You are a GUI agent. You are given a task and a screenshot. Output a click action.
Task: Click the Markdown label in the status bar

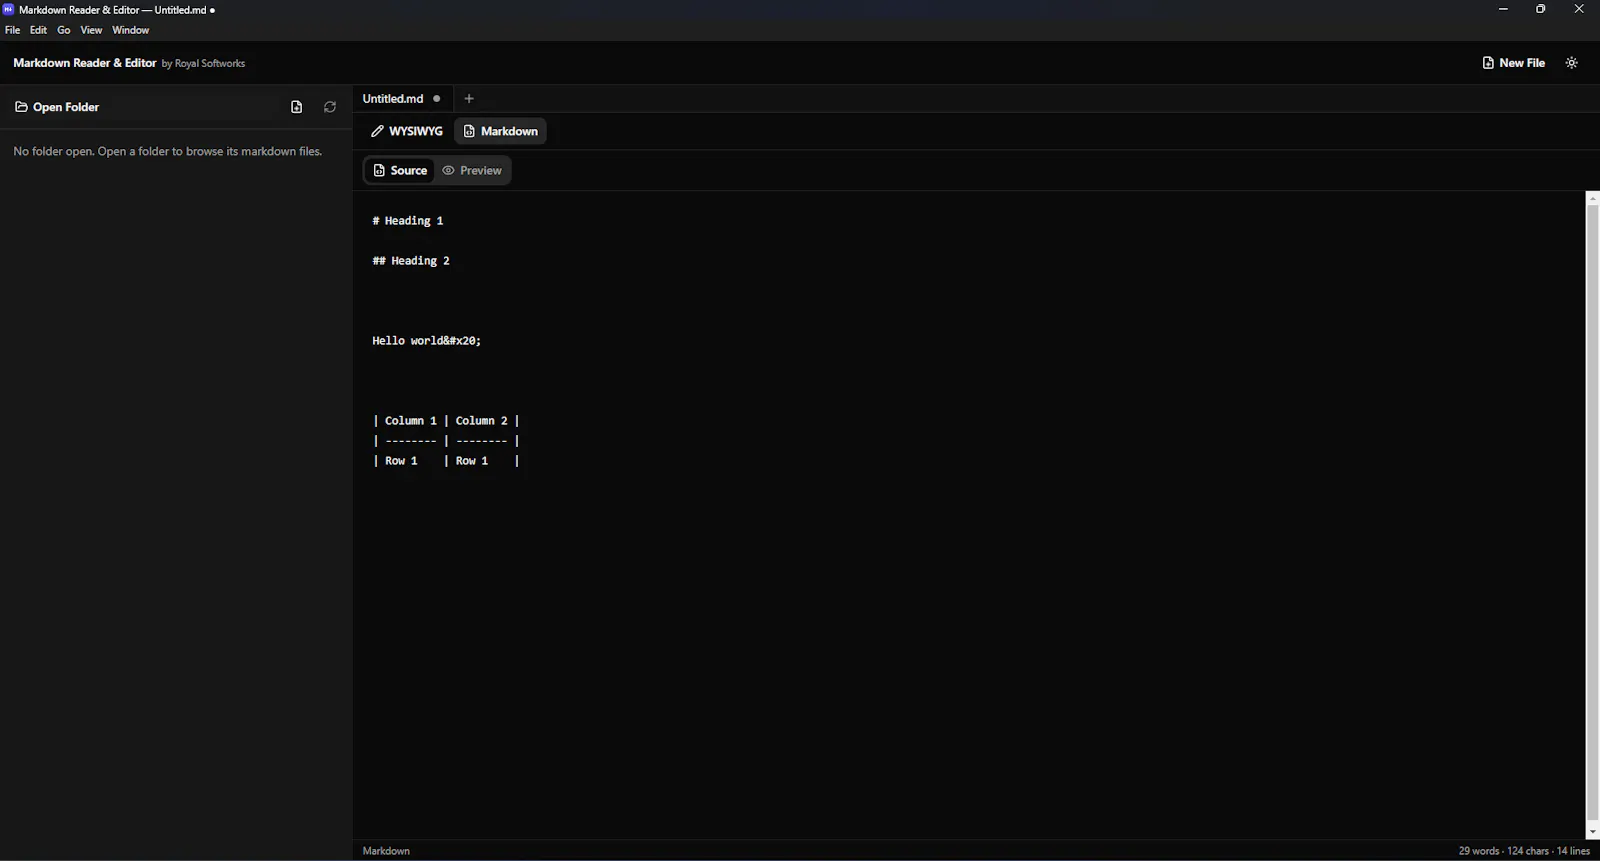point(386,851)
